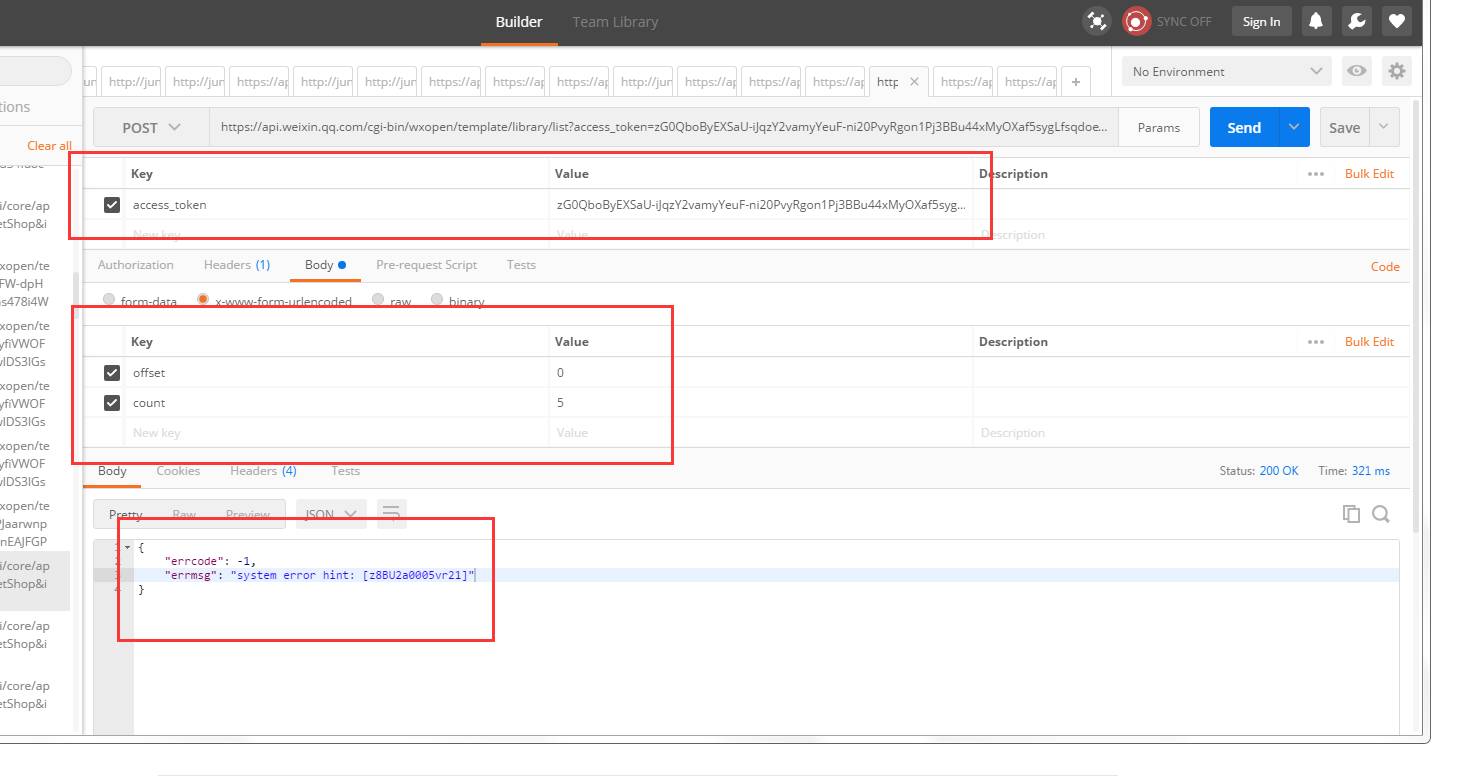1460x780 pixels.
Task: Click the satellite interceptor icon
Action: click(1097, 21)
